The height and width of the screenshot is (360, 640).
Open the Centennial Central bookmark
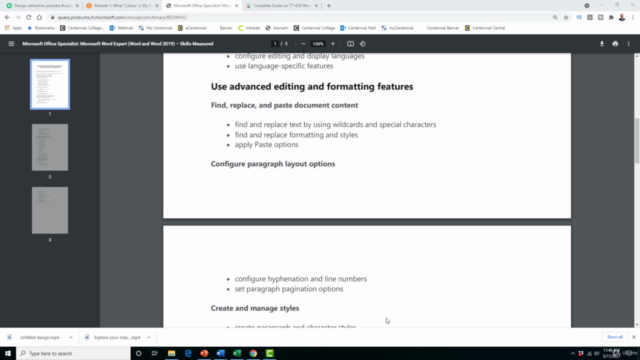[x=485, y=28]
